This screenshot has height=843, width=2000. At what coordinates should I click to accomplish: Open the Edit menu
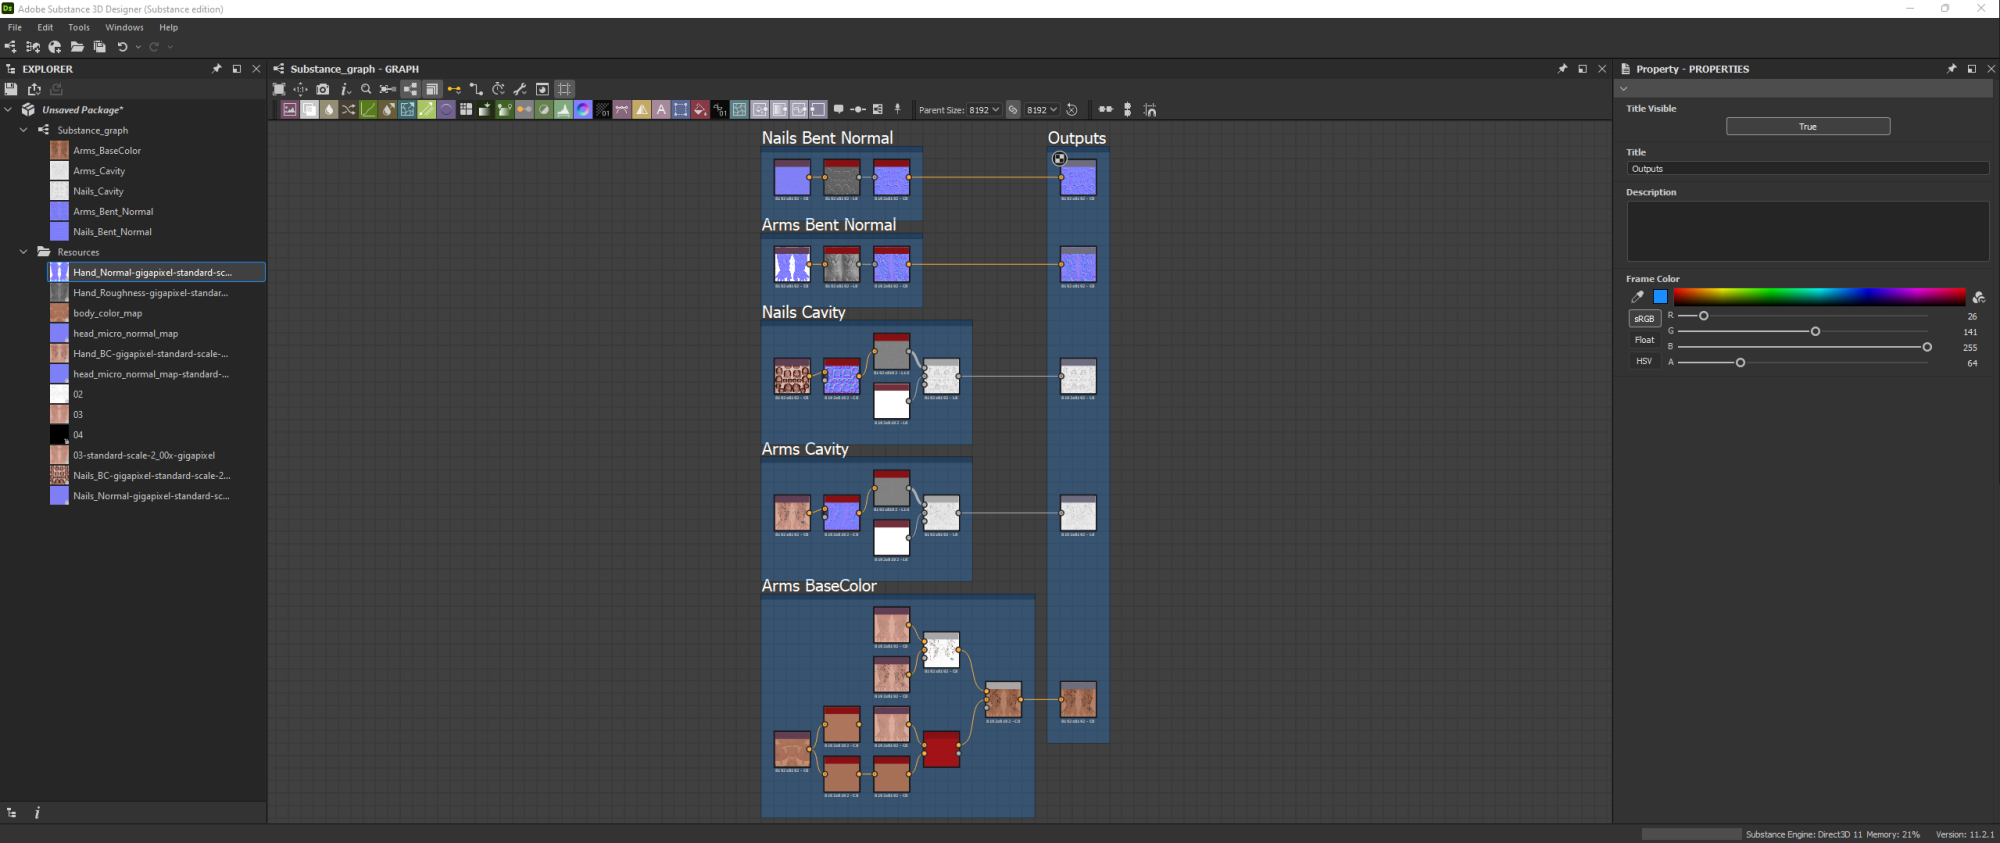45,27
